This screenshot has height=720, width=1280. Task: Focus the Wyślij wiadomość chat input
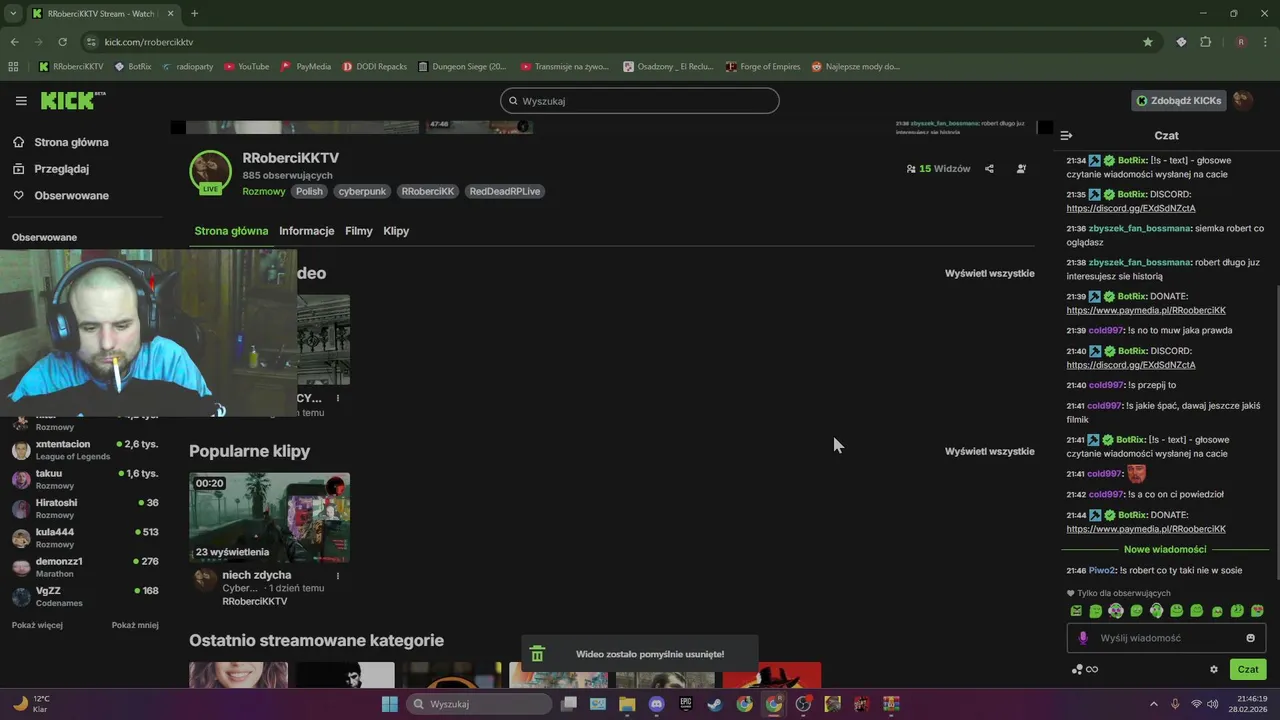(x=1166, y=638)
